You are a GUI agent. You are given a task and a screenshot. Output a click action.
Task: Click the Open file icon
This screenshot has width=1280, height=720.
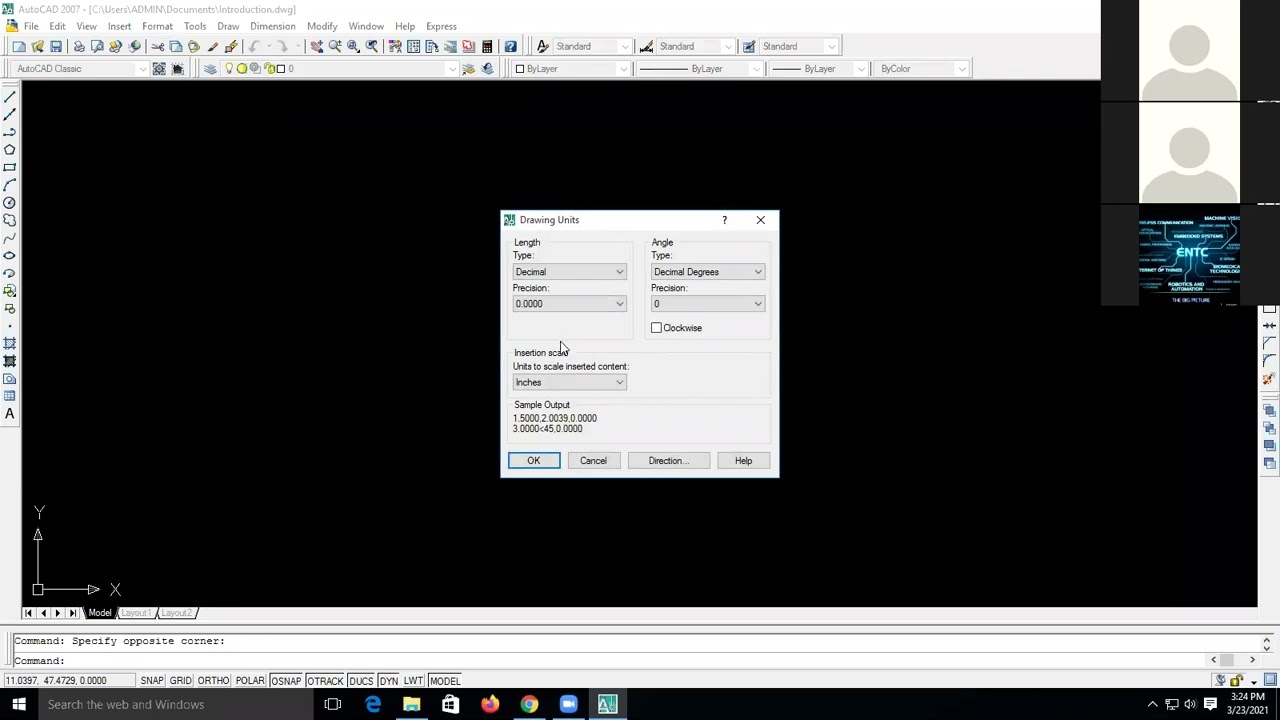pos(38,46)
